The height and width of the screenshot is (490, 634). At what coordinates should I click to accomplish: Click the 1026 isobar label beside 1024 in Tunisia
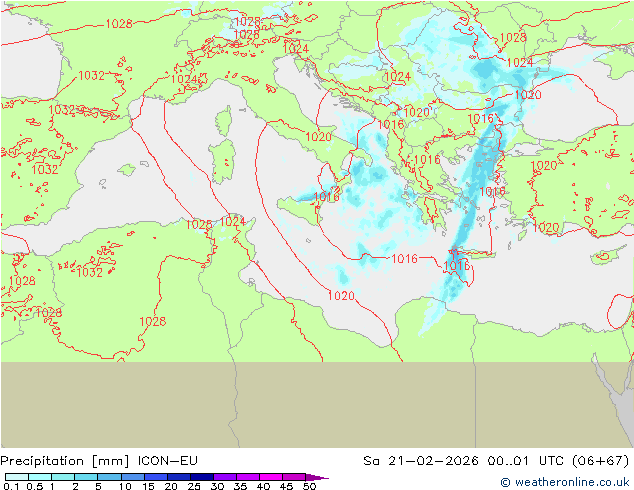[x=199, y=224]
